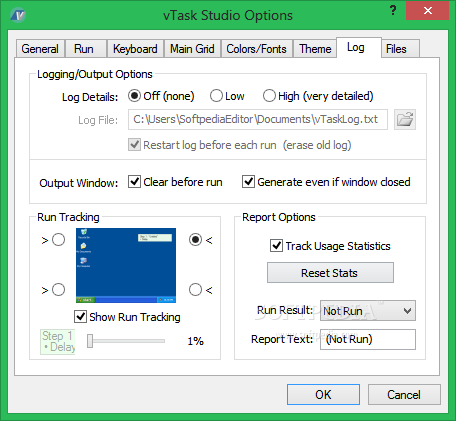456x421 pixels.
Task: Uncheck Clear before run checkbox
Action: pyautogui.click(x=175, y=182)
